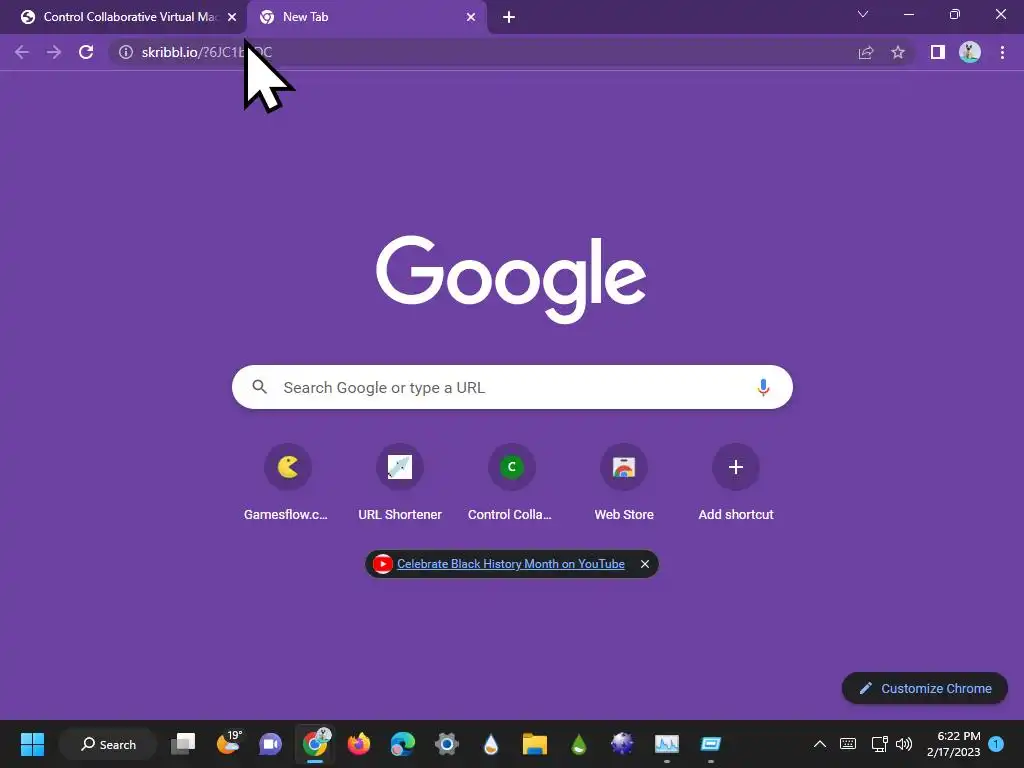
Task: Open the clock showing 6:22 PM
Action: (x=953, y=744)
